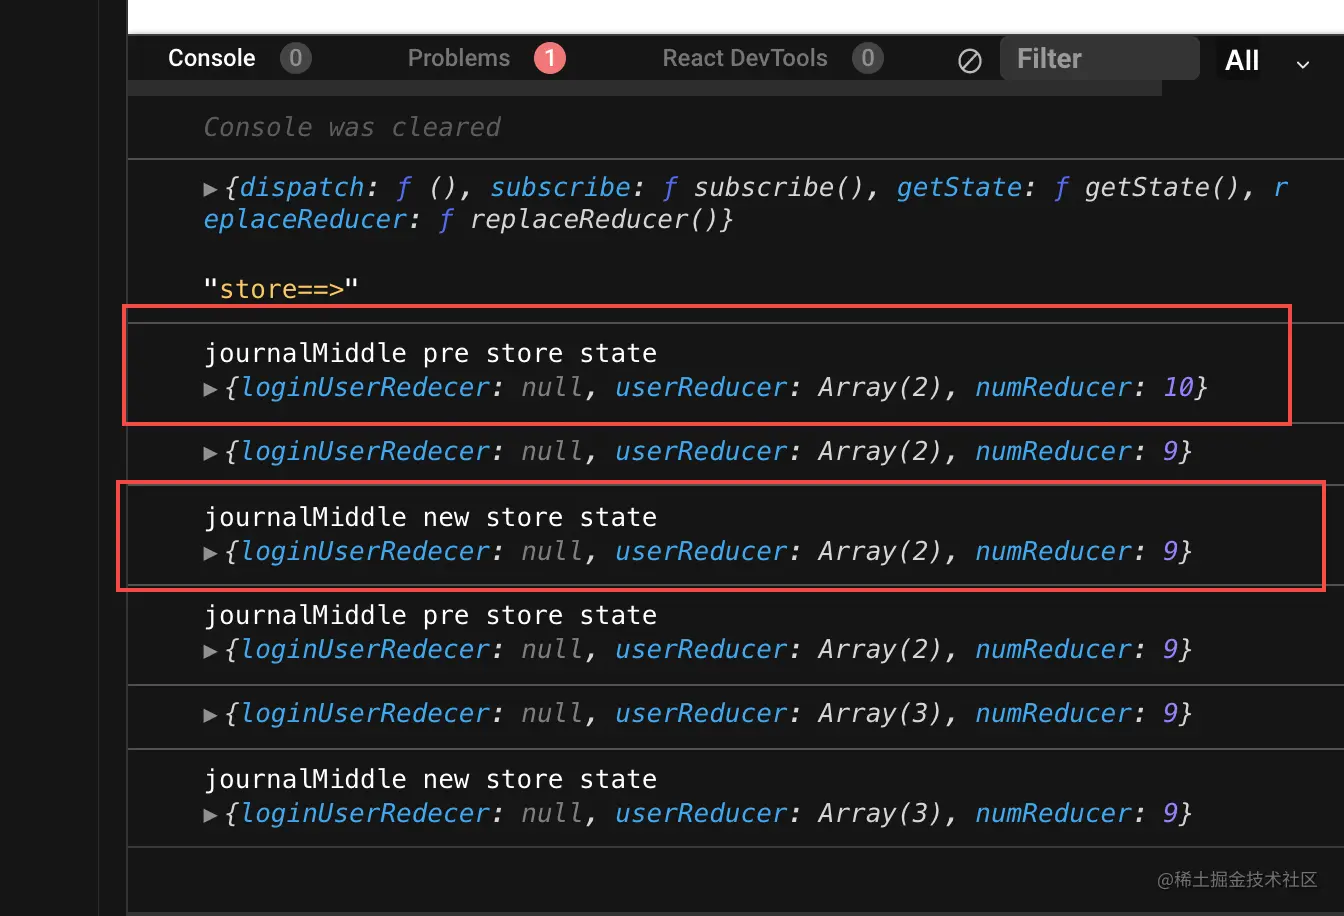Image resolution: width=1344 pixels, height=916 pixels.
Task: Click the Problems count badge showing 1
Action: pos(550,58)
